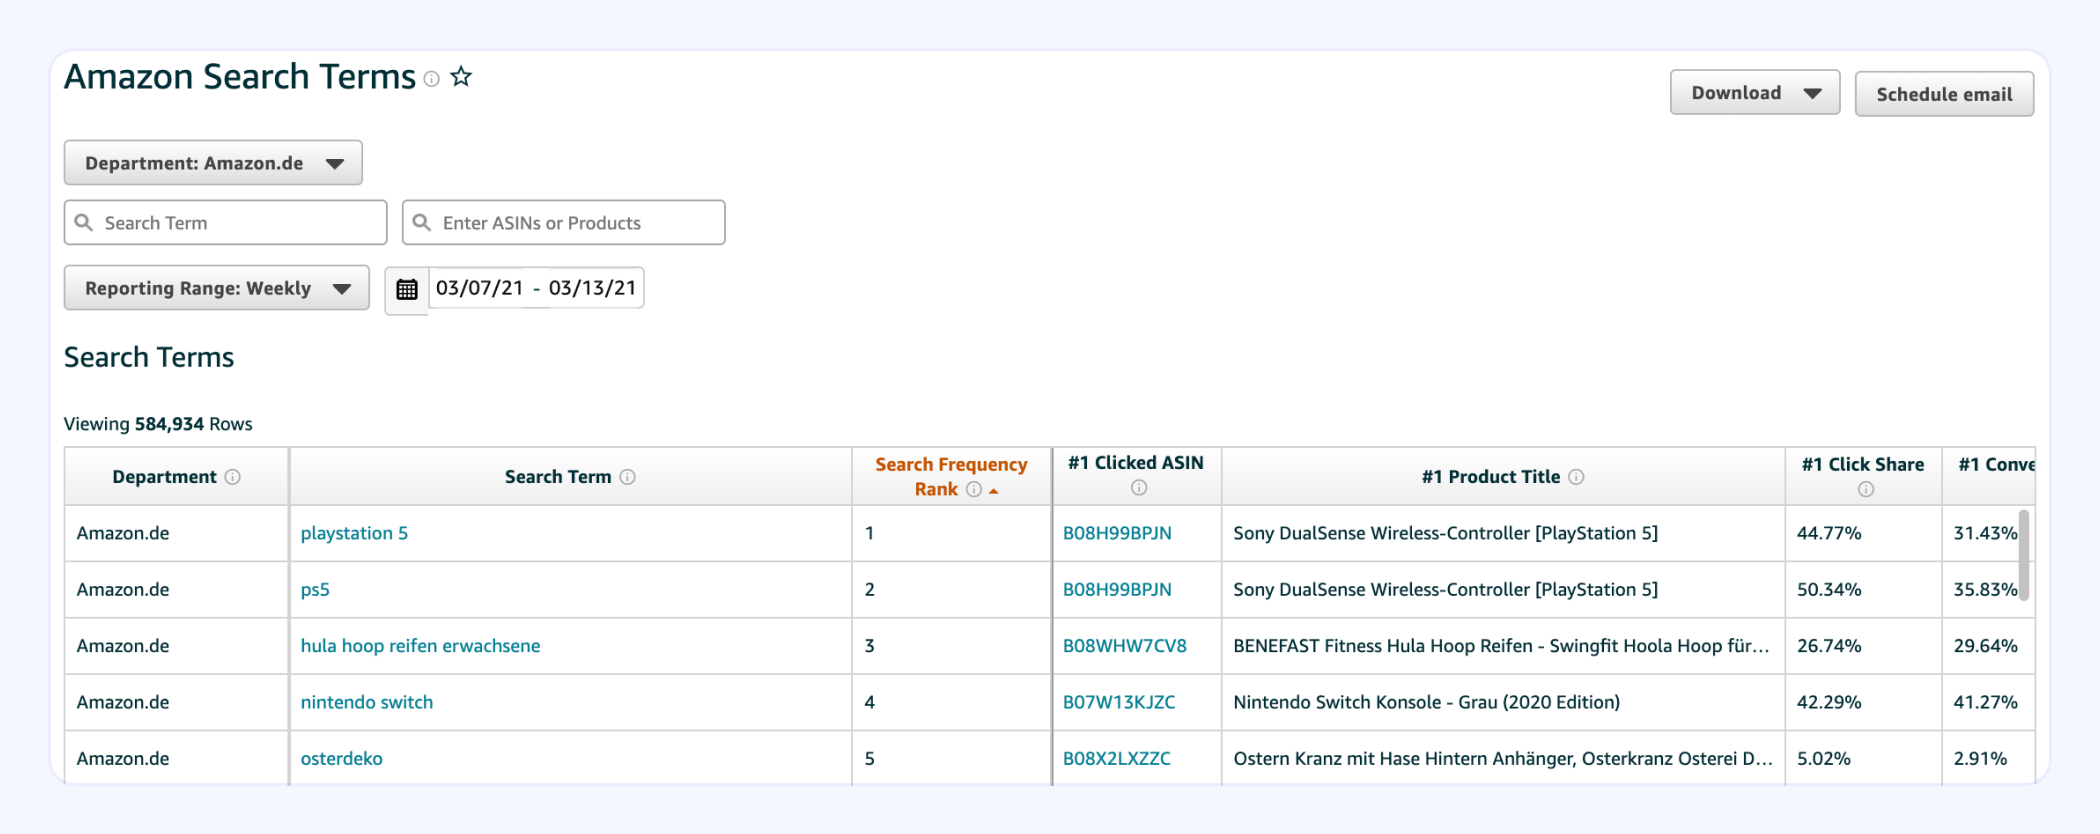The width and height of the screenshot is (2100, 834).
Task: Click the table's vertical scrollbar thumb
Action: point(2024,555)
